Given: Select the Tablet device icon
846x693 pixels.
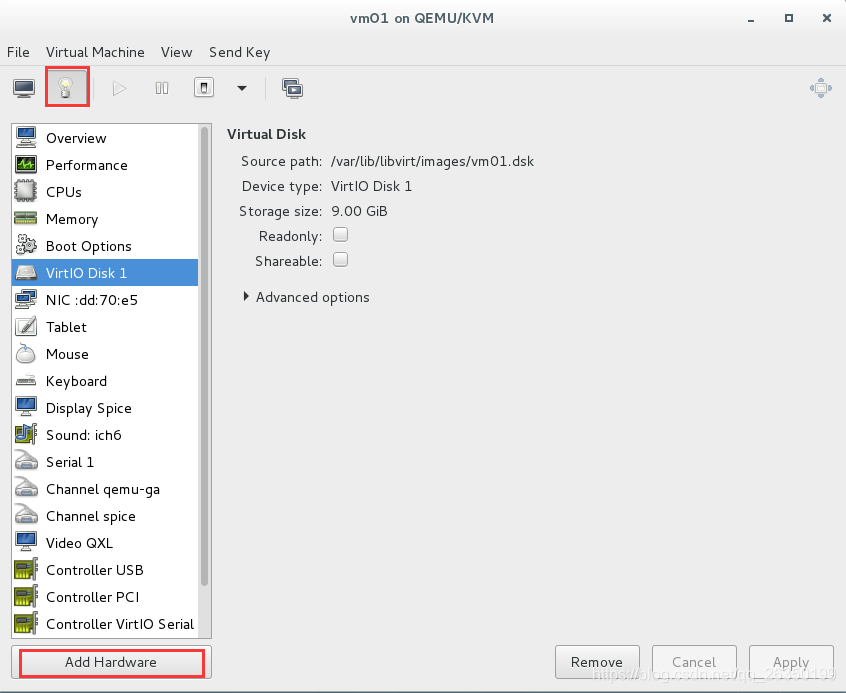Looking at the screenshot, I should tap(26, 327).
